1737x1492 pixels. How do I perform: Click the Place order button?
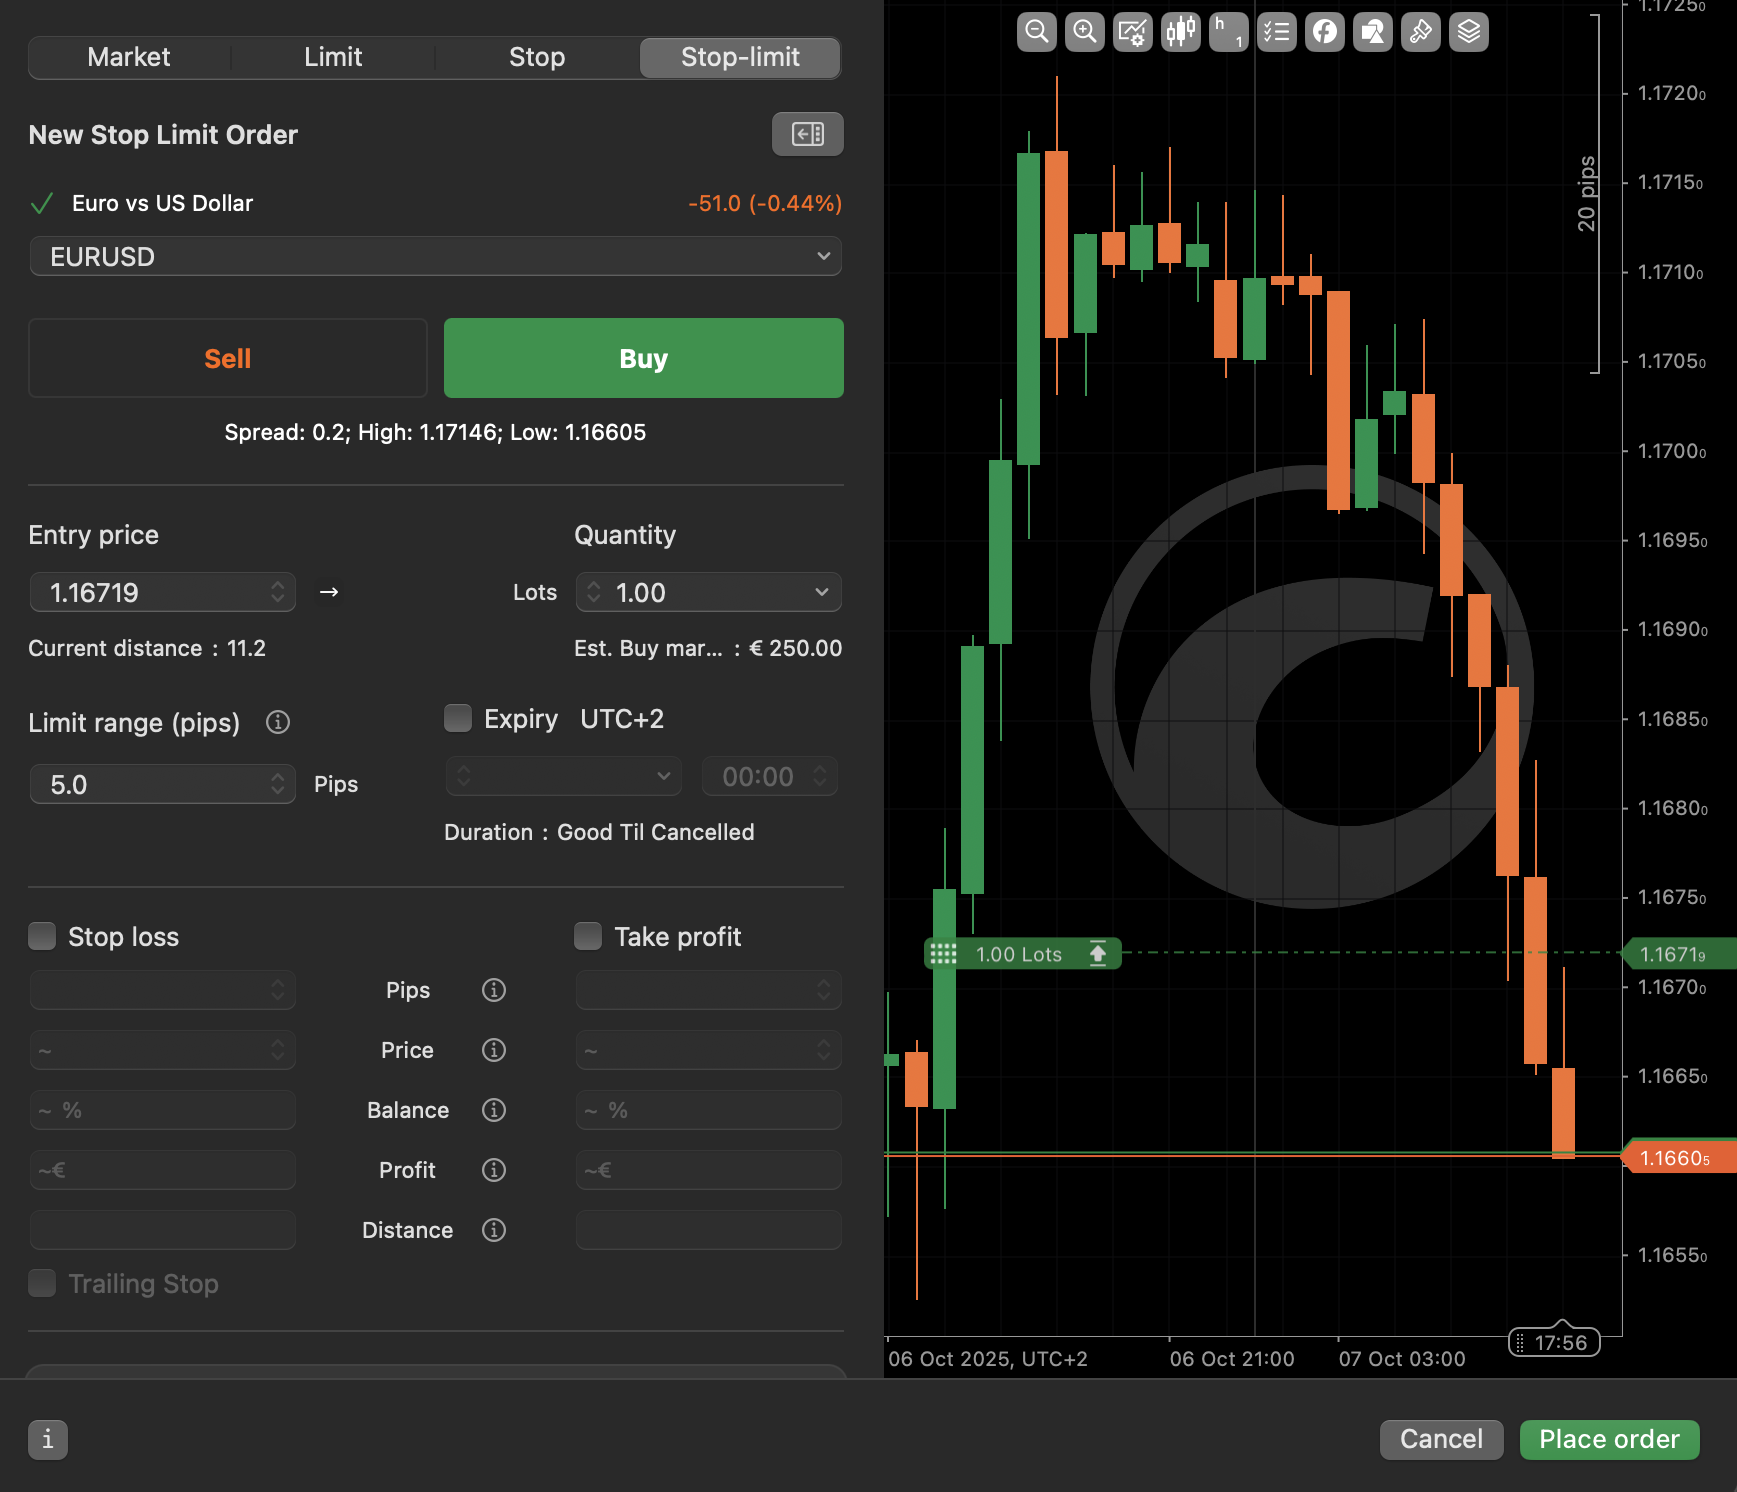point(1608,1439)
